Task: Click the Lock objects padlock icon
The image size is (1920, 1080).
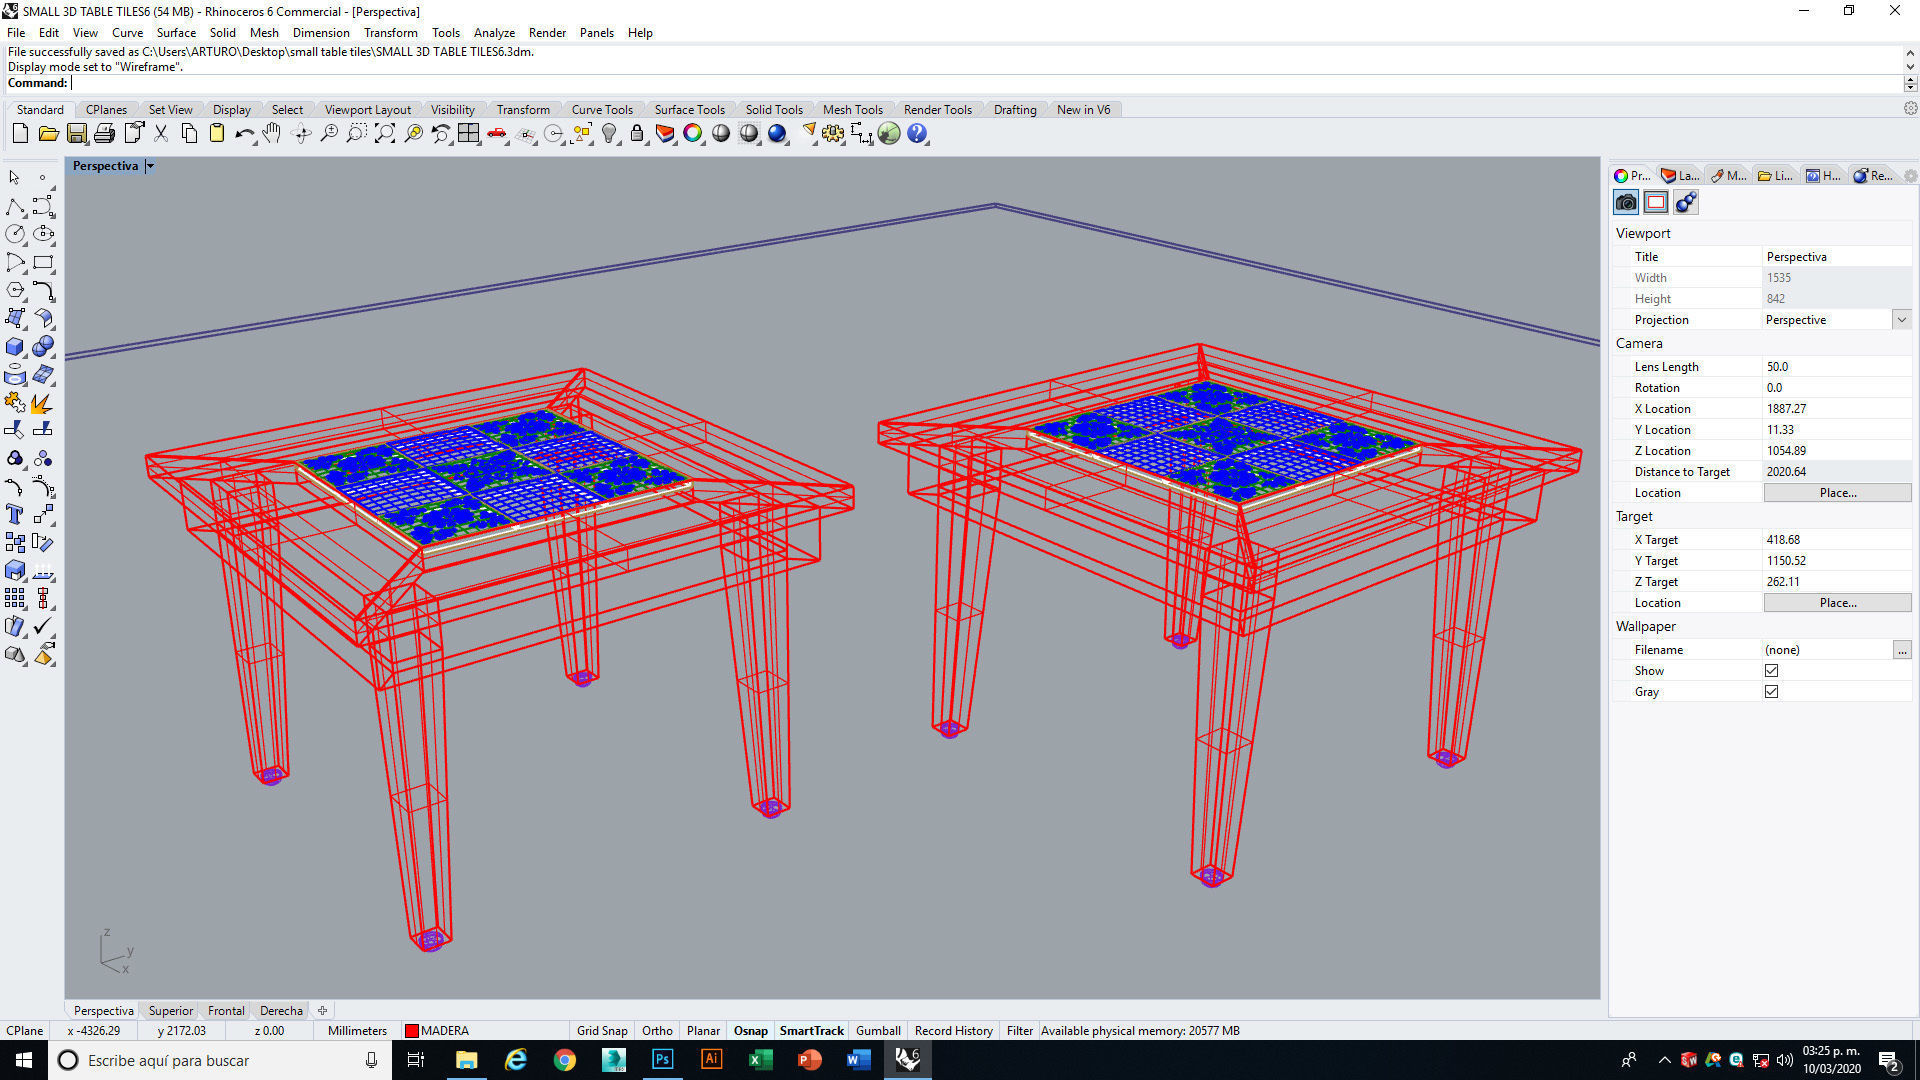Action: click(x=637, y=134)
